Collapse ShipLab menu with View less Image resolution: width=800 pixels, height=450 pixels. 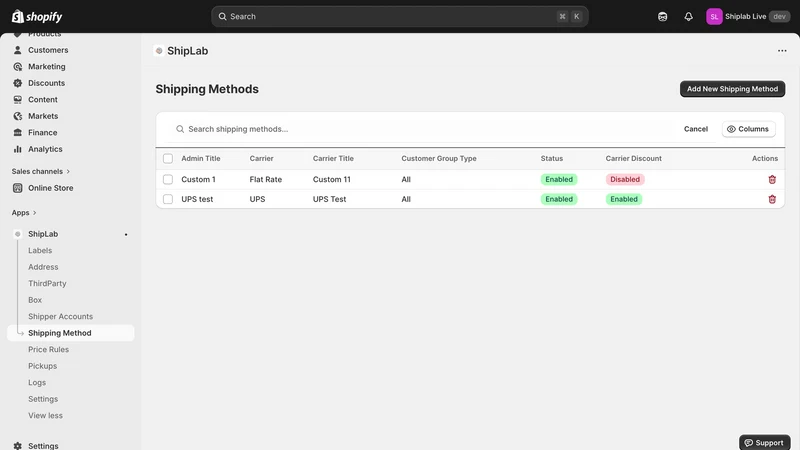[x=45, y=415]
